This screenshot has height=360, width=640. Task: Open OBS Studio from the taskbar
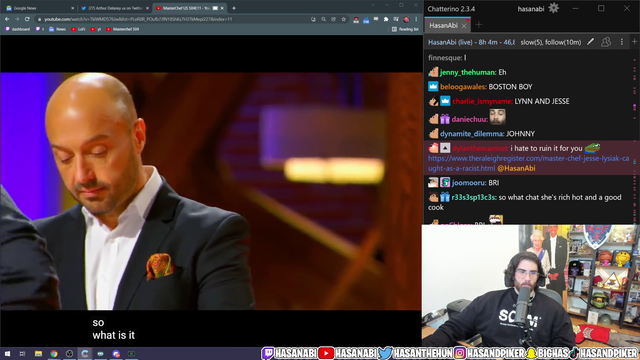coord(69,353)
